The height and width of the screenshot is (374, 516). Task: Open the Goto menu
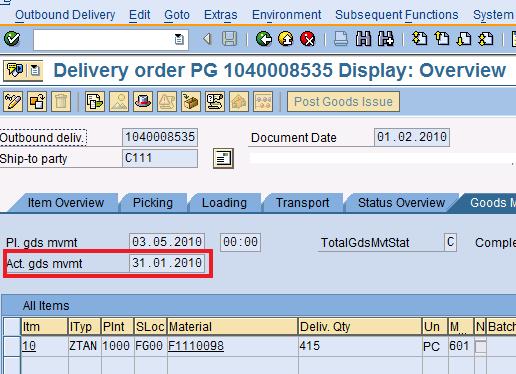[x=177, y=15]
